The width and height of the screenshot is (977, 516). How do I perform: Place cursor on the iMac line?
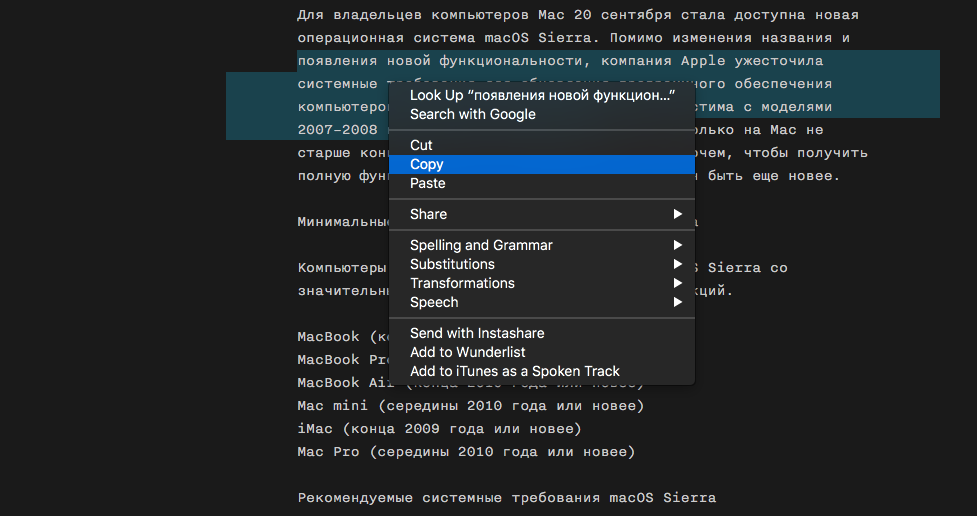pyautogui.click(x=439, y=429)
